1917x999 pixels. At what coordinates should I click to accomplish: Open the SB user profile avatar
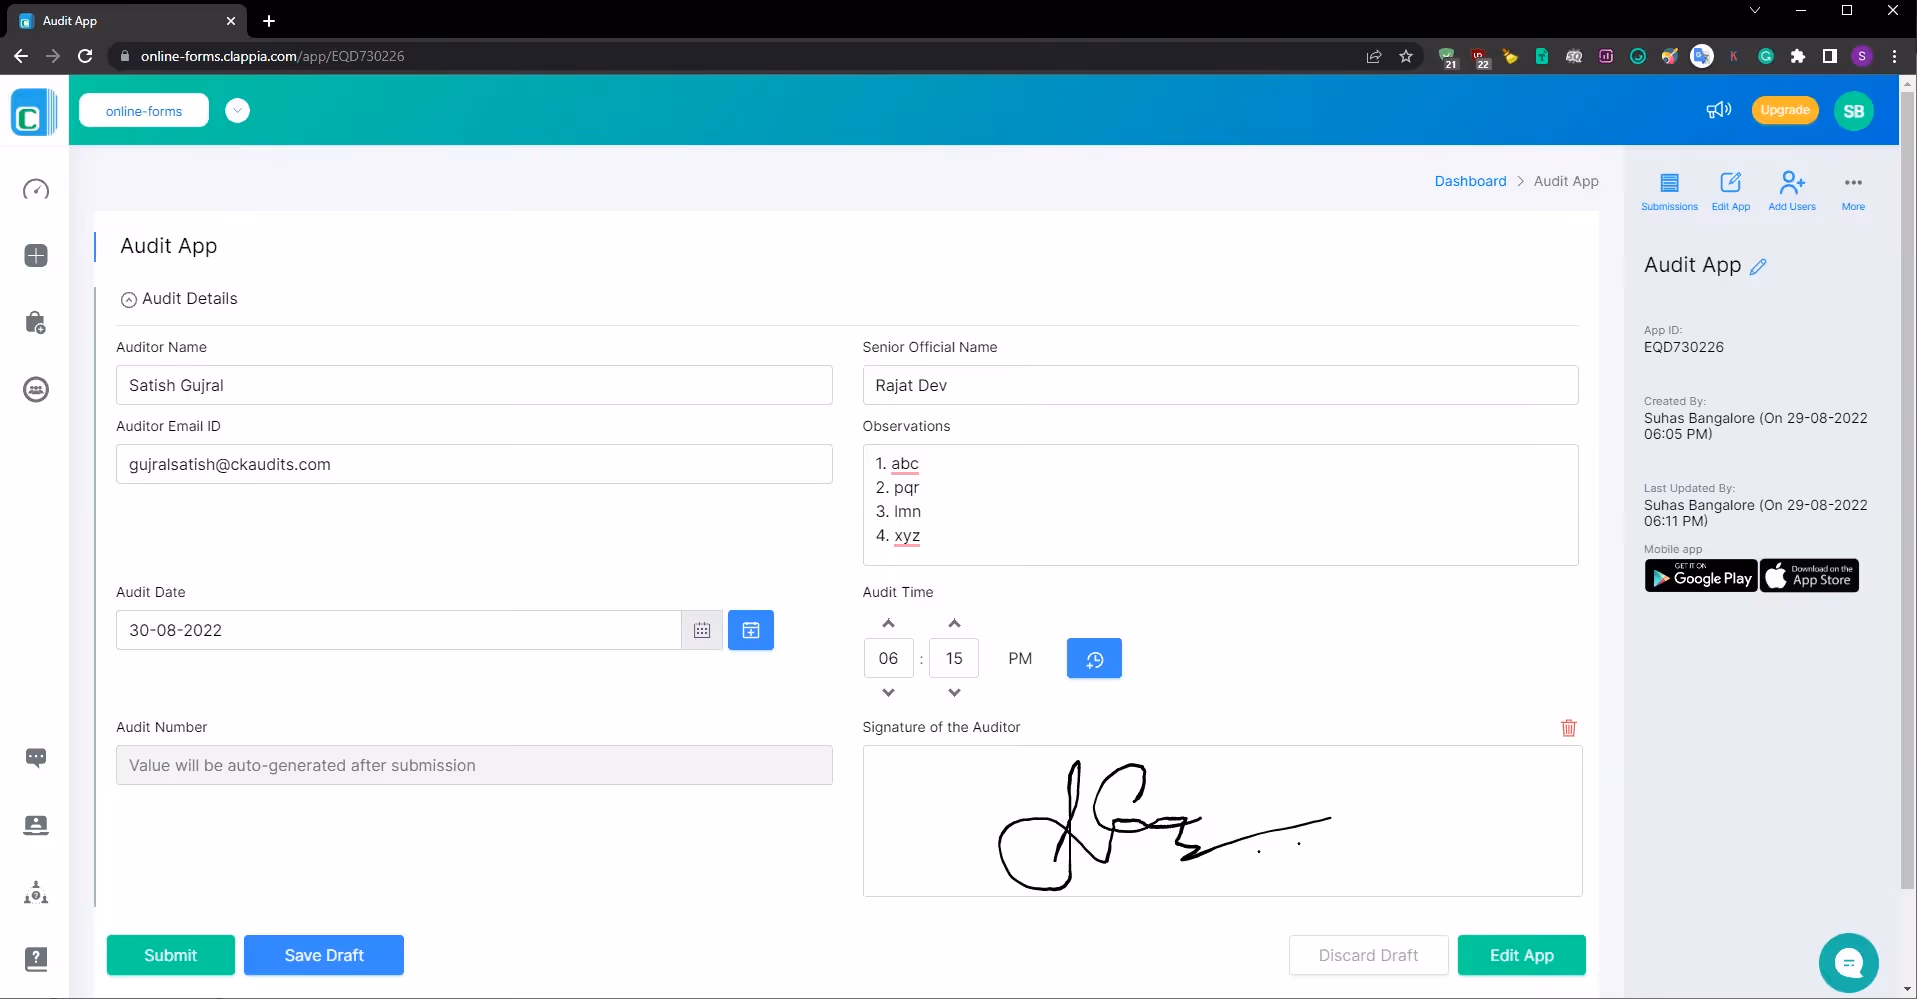click(1853, 111)
